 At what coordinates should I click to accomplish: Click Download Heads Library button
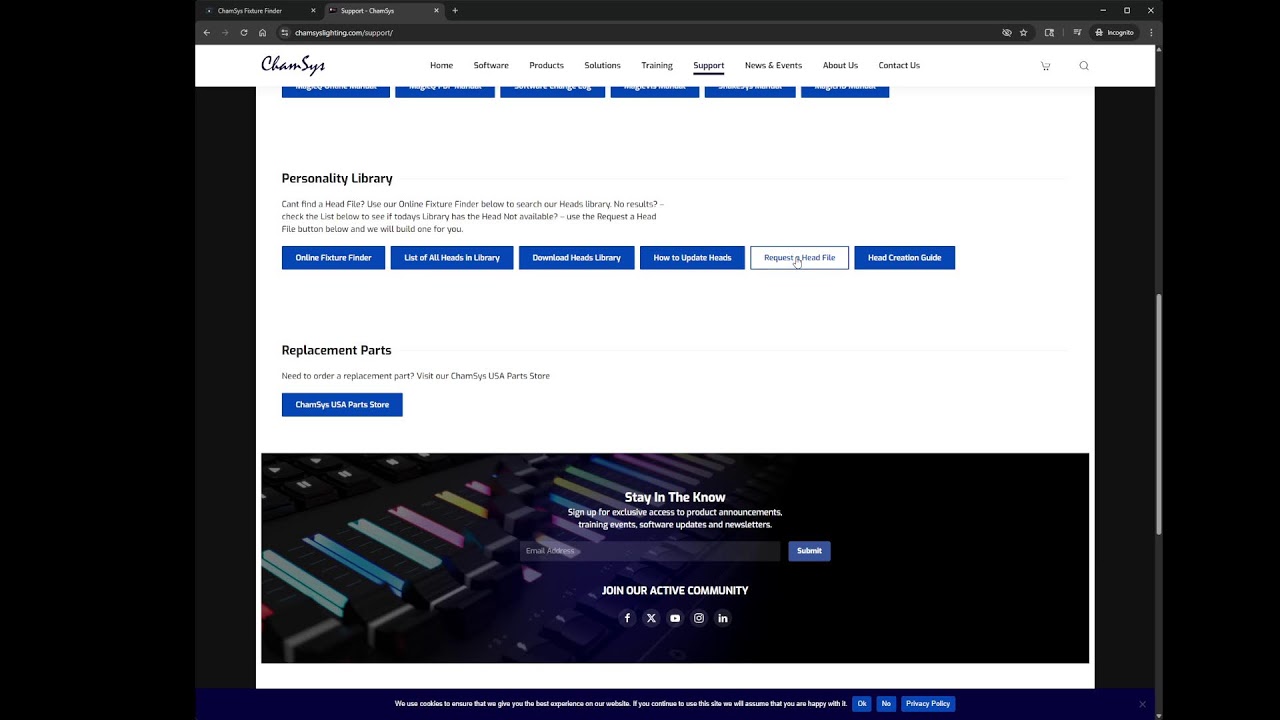pyautogui.click(x=576, y=258)
